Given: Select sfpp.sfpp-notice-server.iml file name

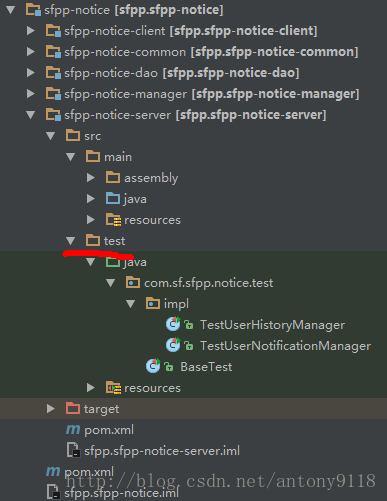Looking at the screenshot, I should pyautogui.click(x=162, y=451).
